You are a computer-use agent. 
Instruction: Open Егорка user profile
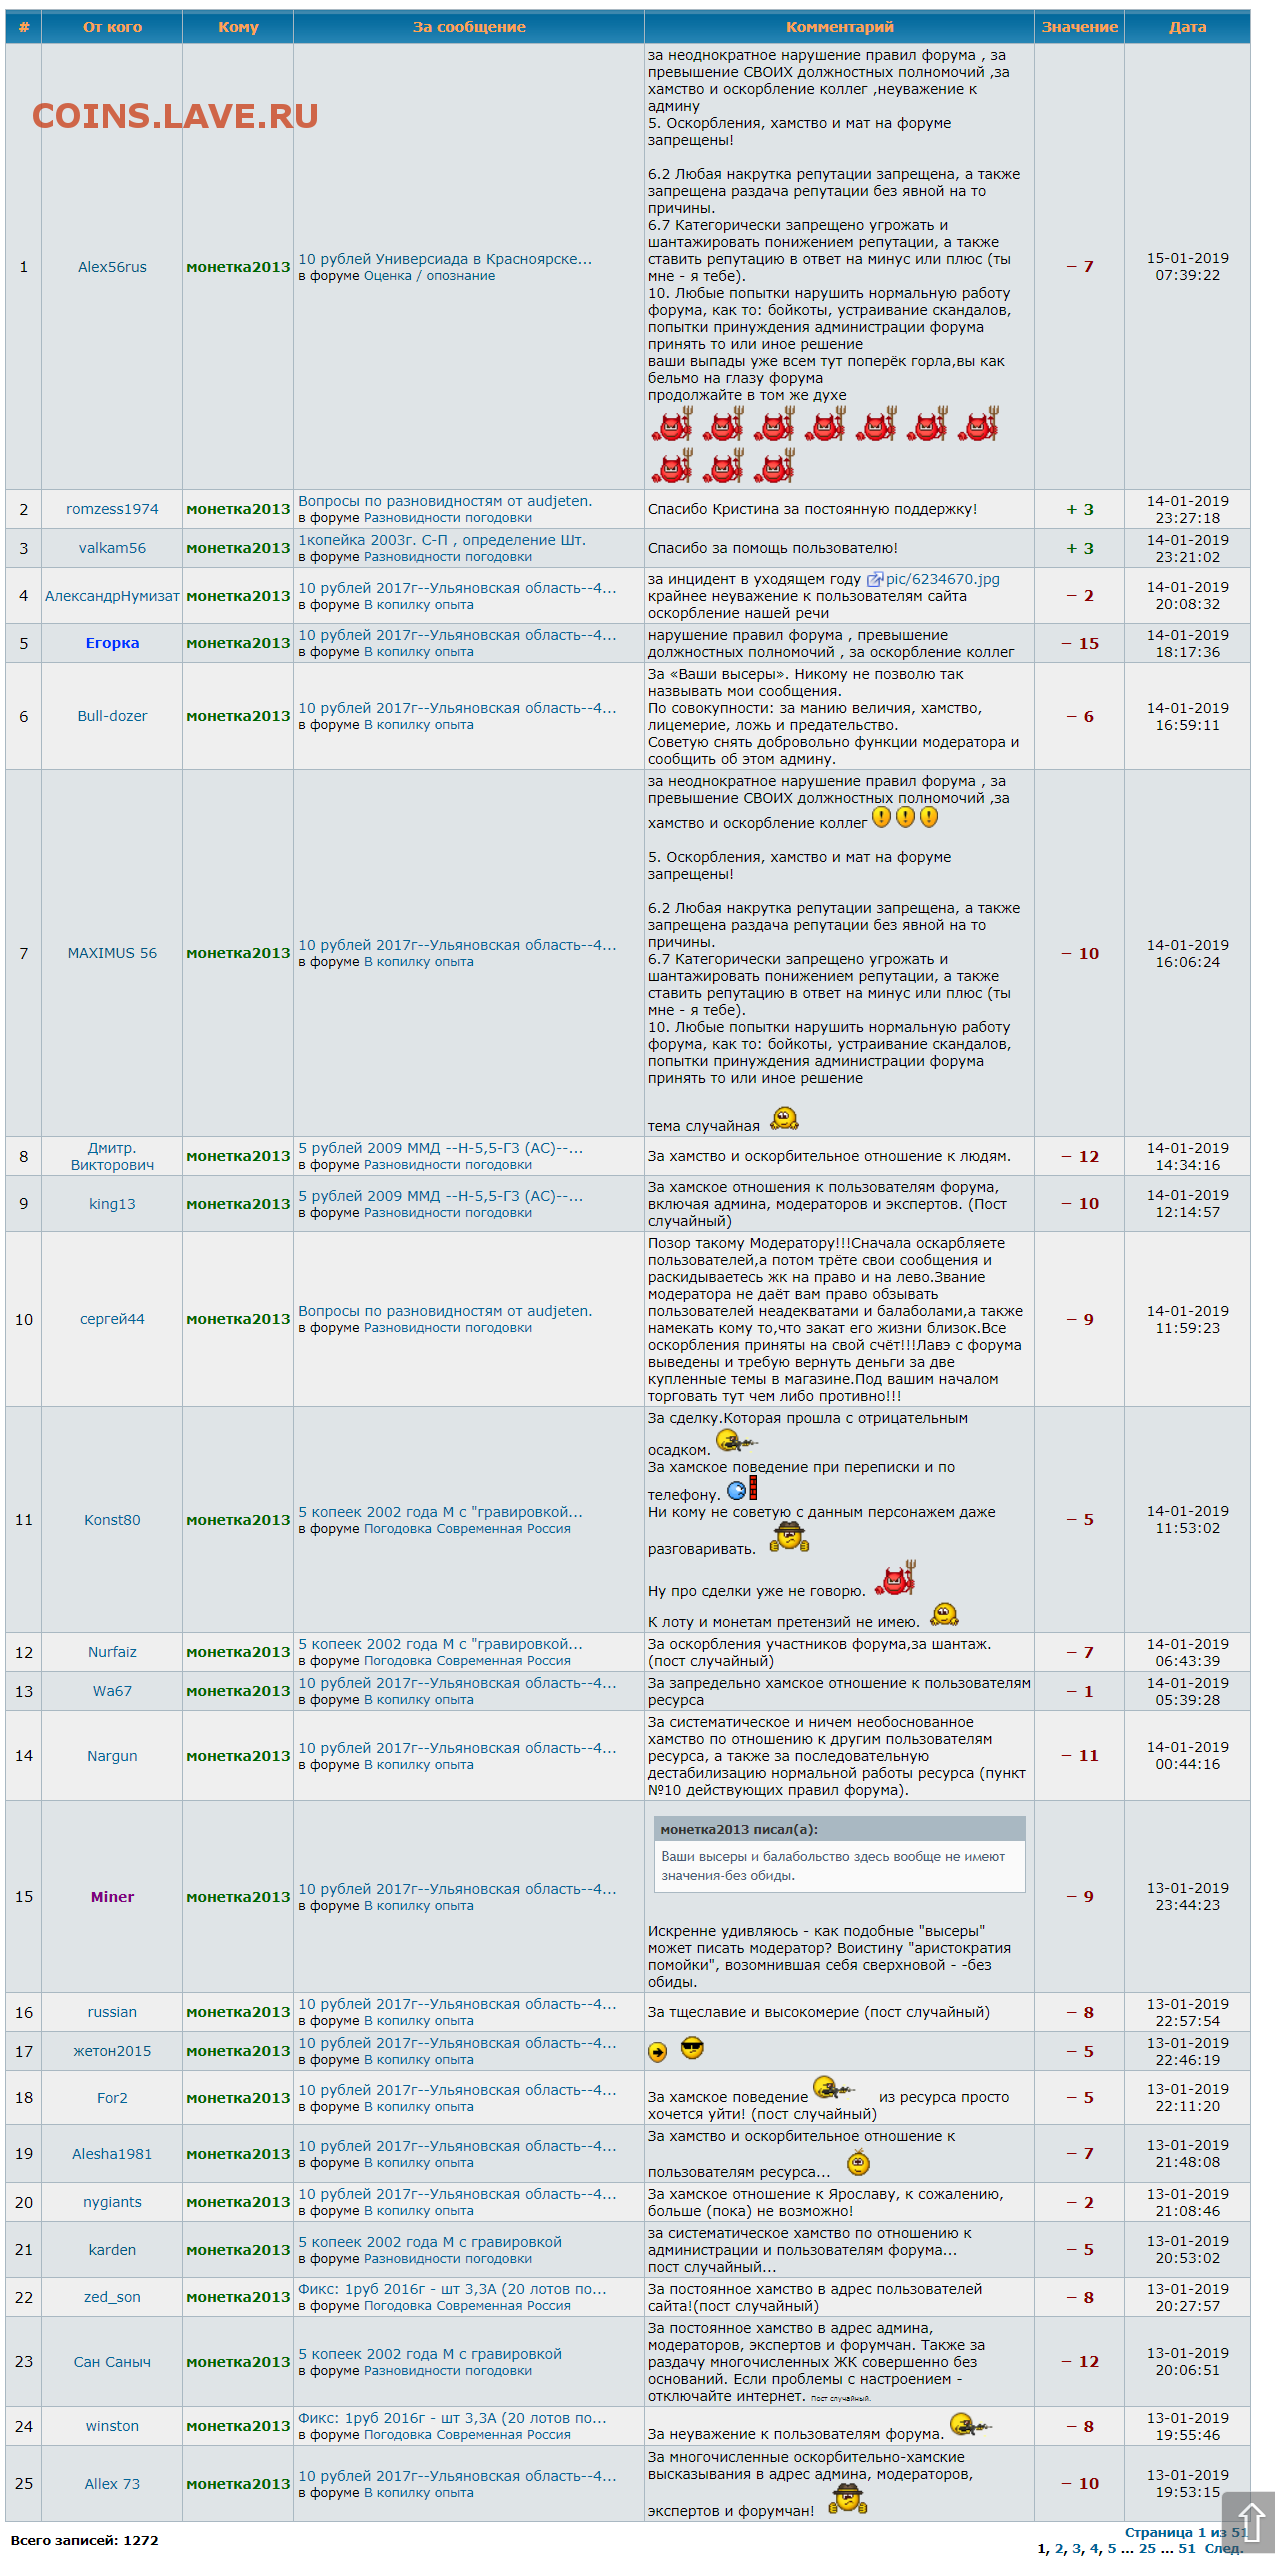click(x=112, y=643)
